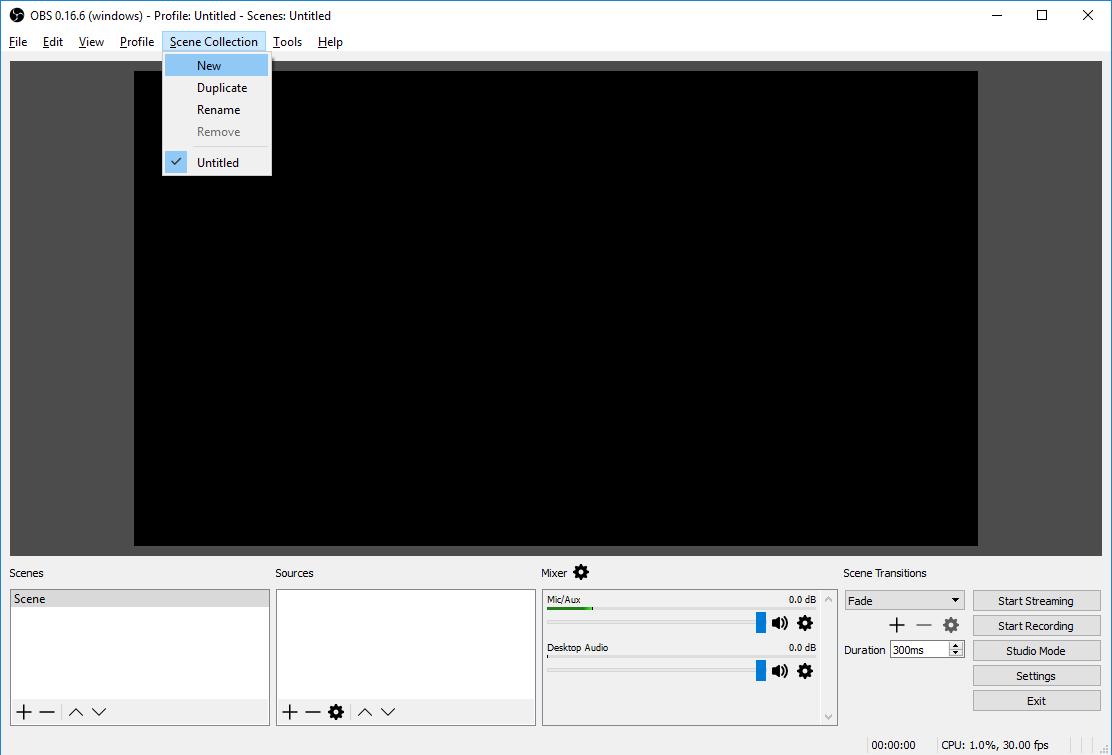Open Mixer settings gear icon
This screenshot has width=1112, height=755.
pyautogui.click(x=581, y=572)
